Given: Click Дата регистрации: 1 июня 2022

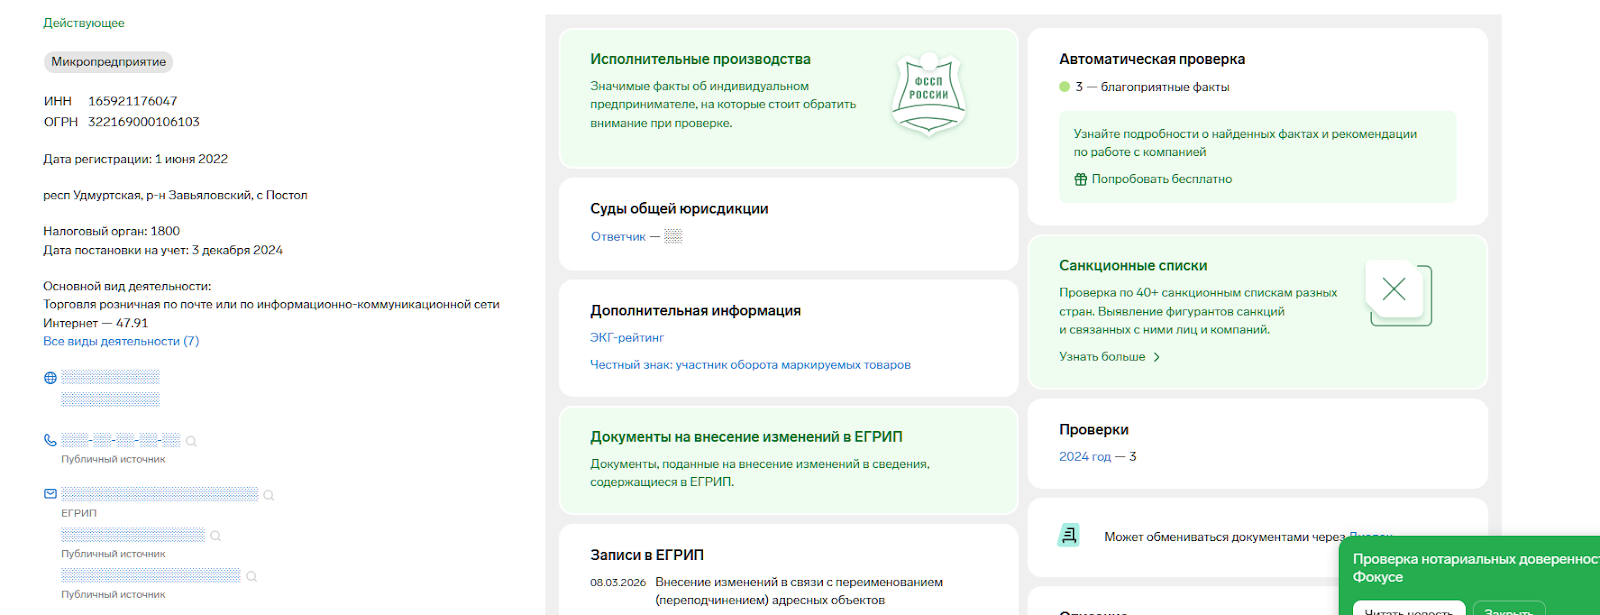Looking at the screenshot, I should point(136,159).
